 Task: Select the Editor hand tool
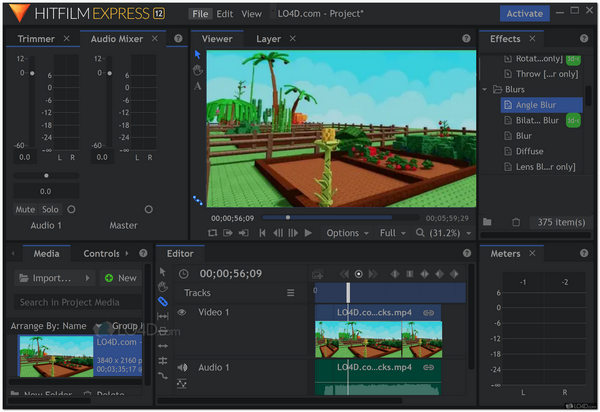[163, 287]
